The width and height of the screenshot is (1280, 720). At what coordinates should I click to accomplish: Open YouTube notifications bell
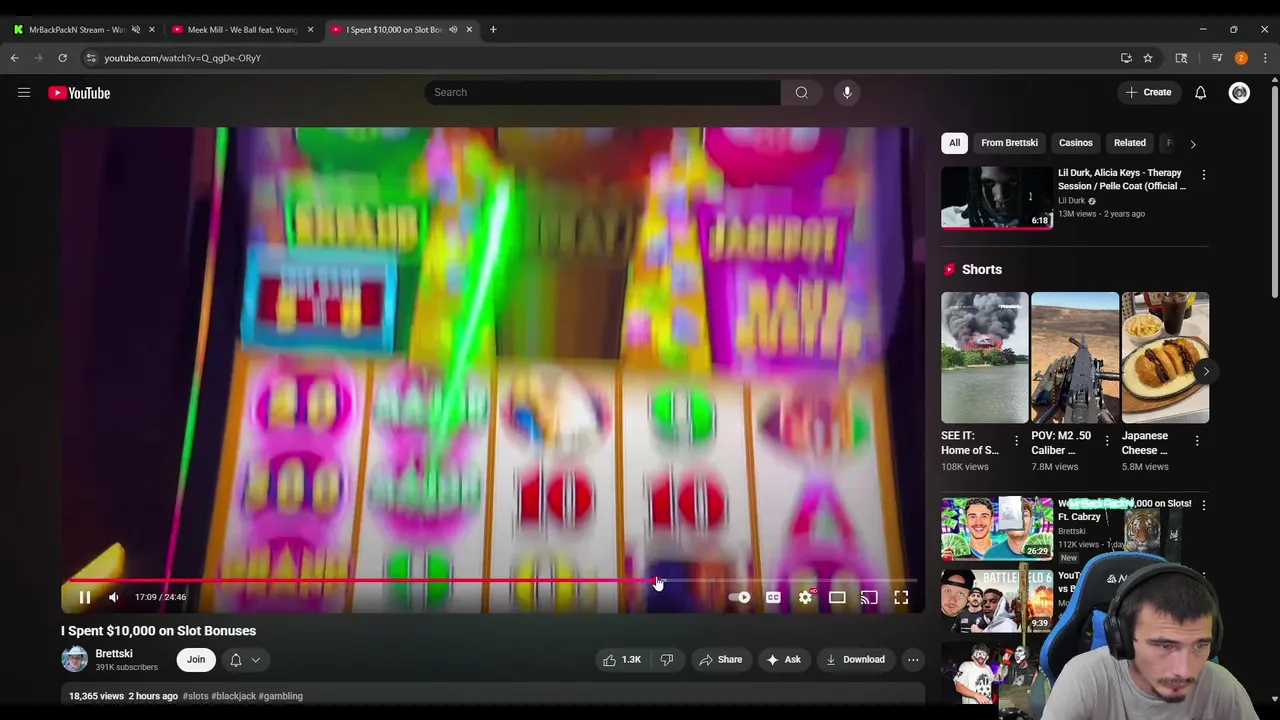[x=1200, y=93]
